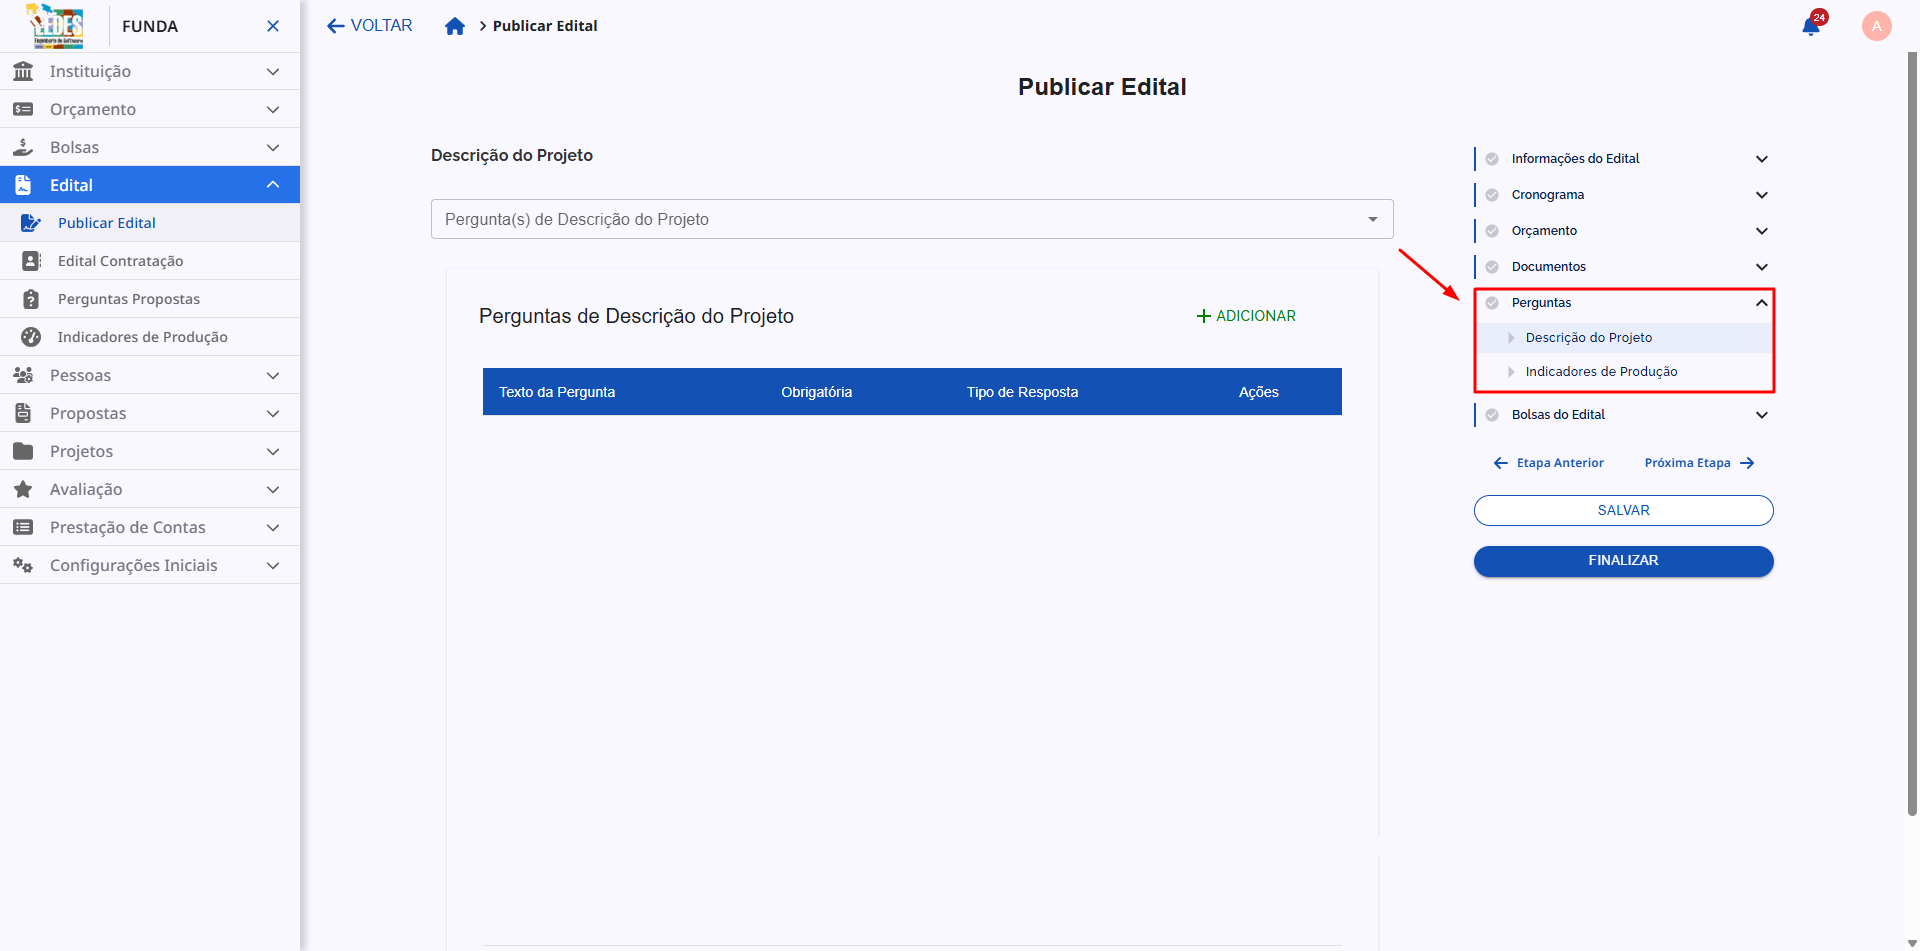This screenshot has width=1920, height=951.
Task: Click the ADICIONAR link
Action: [1246, 315]
